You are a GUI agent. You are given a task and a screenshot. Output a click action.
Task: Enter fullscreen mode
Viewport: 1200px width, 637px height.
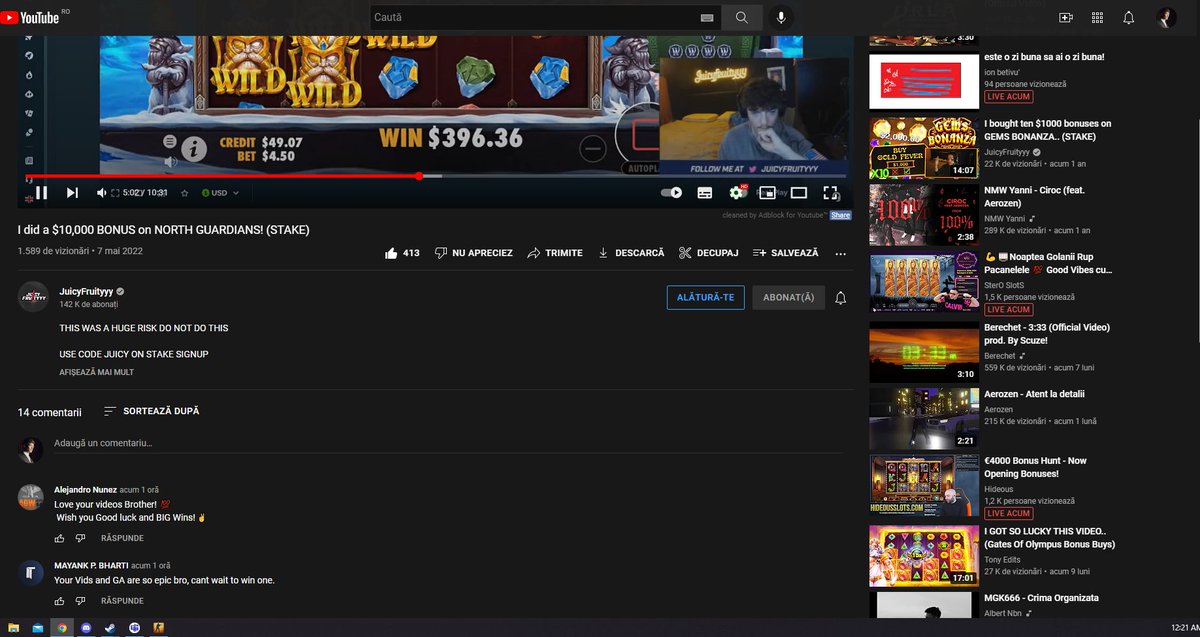(x=830, y=193)
